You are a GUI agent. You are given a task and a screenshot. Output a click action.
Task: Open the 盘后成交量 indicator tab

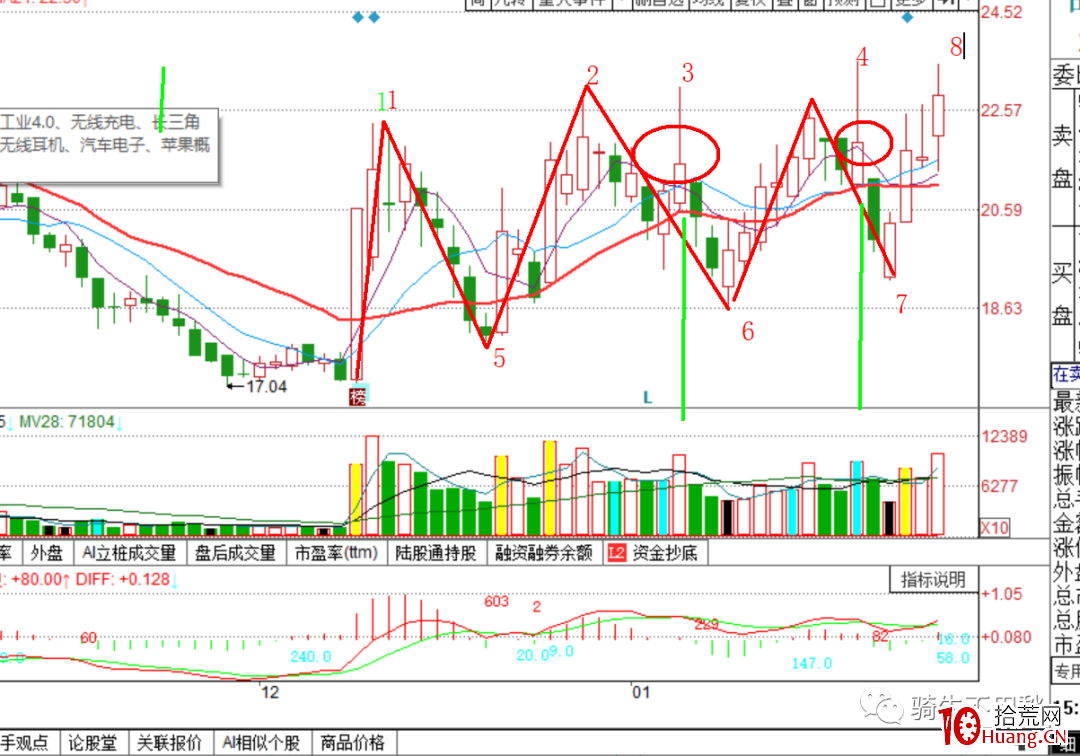(235, 553)
